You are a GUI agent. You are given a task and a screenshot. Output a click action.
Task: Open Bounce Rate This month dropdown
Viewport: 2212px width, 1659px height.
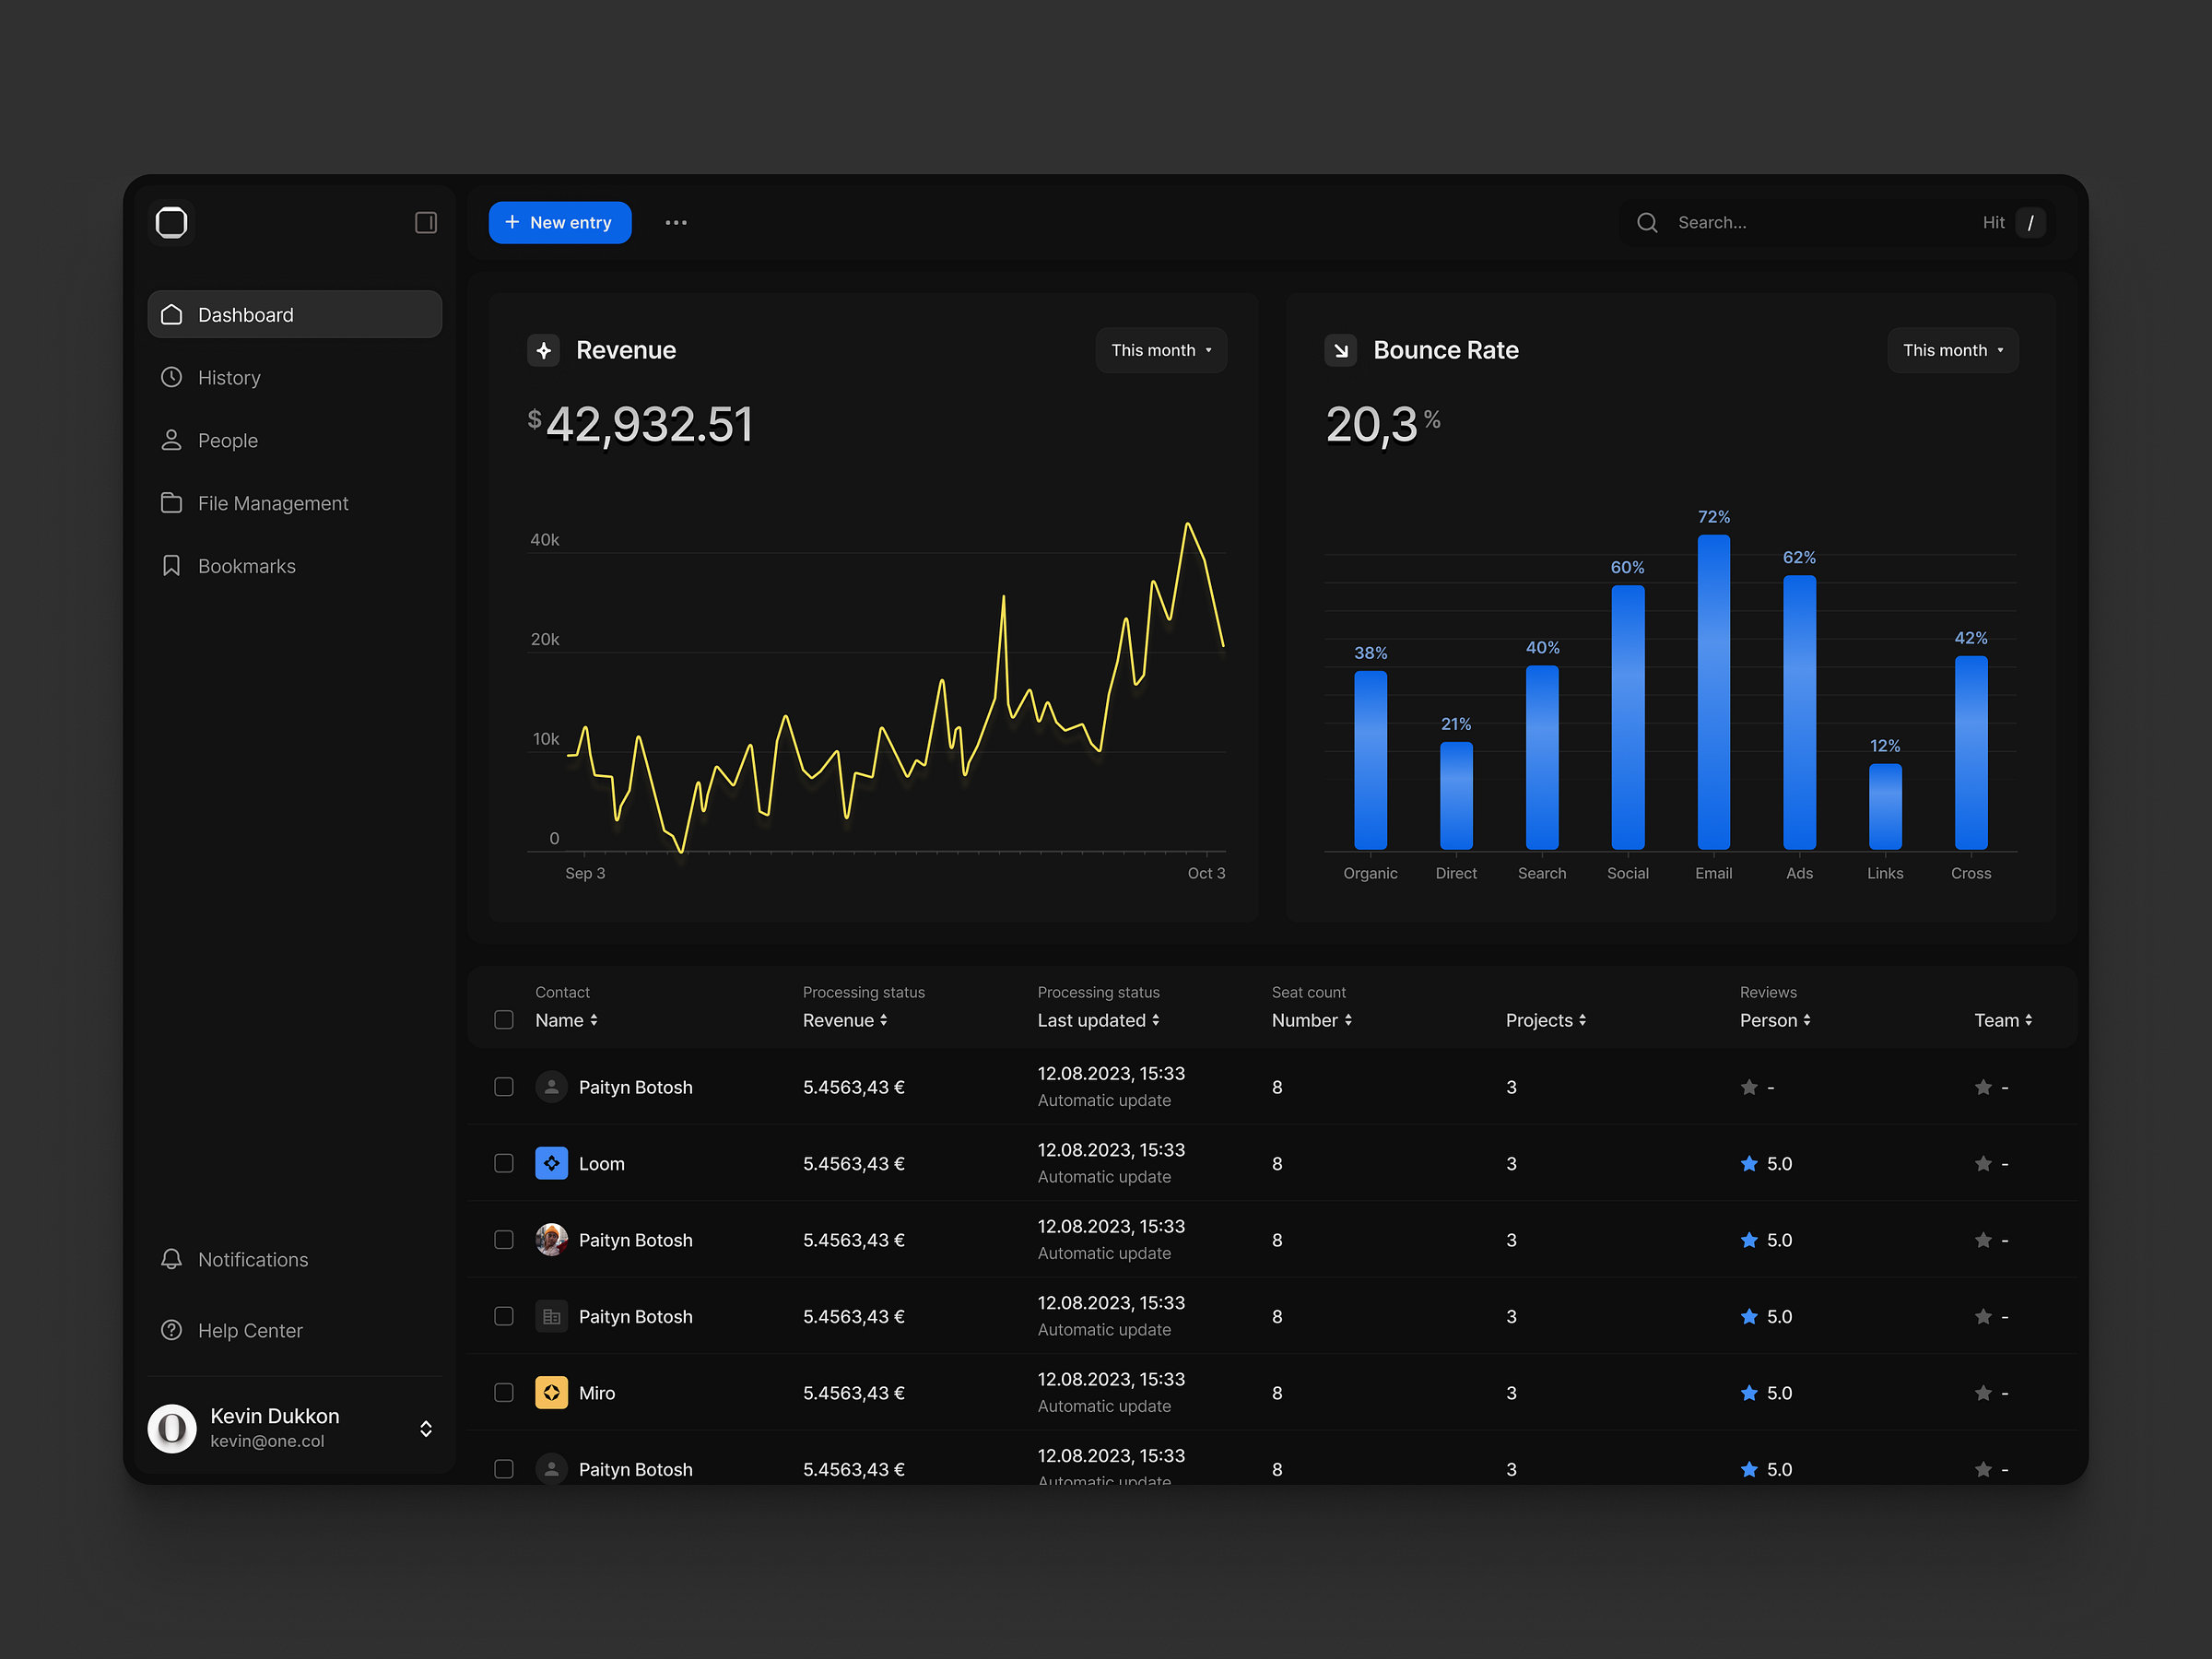pyautogui.click(x=1953, y=350)
